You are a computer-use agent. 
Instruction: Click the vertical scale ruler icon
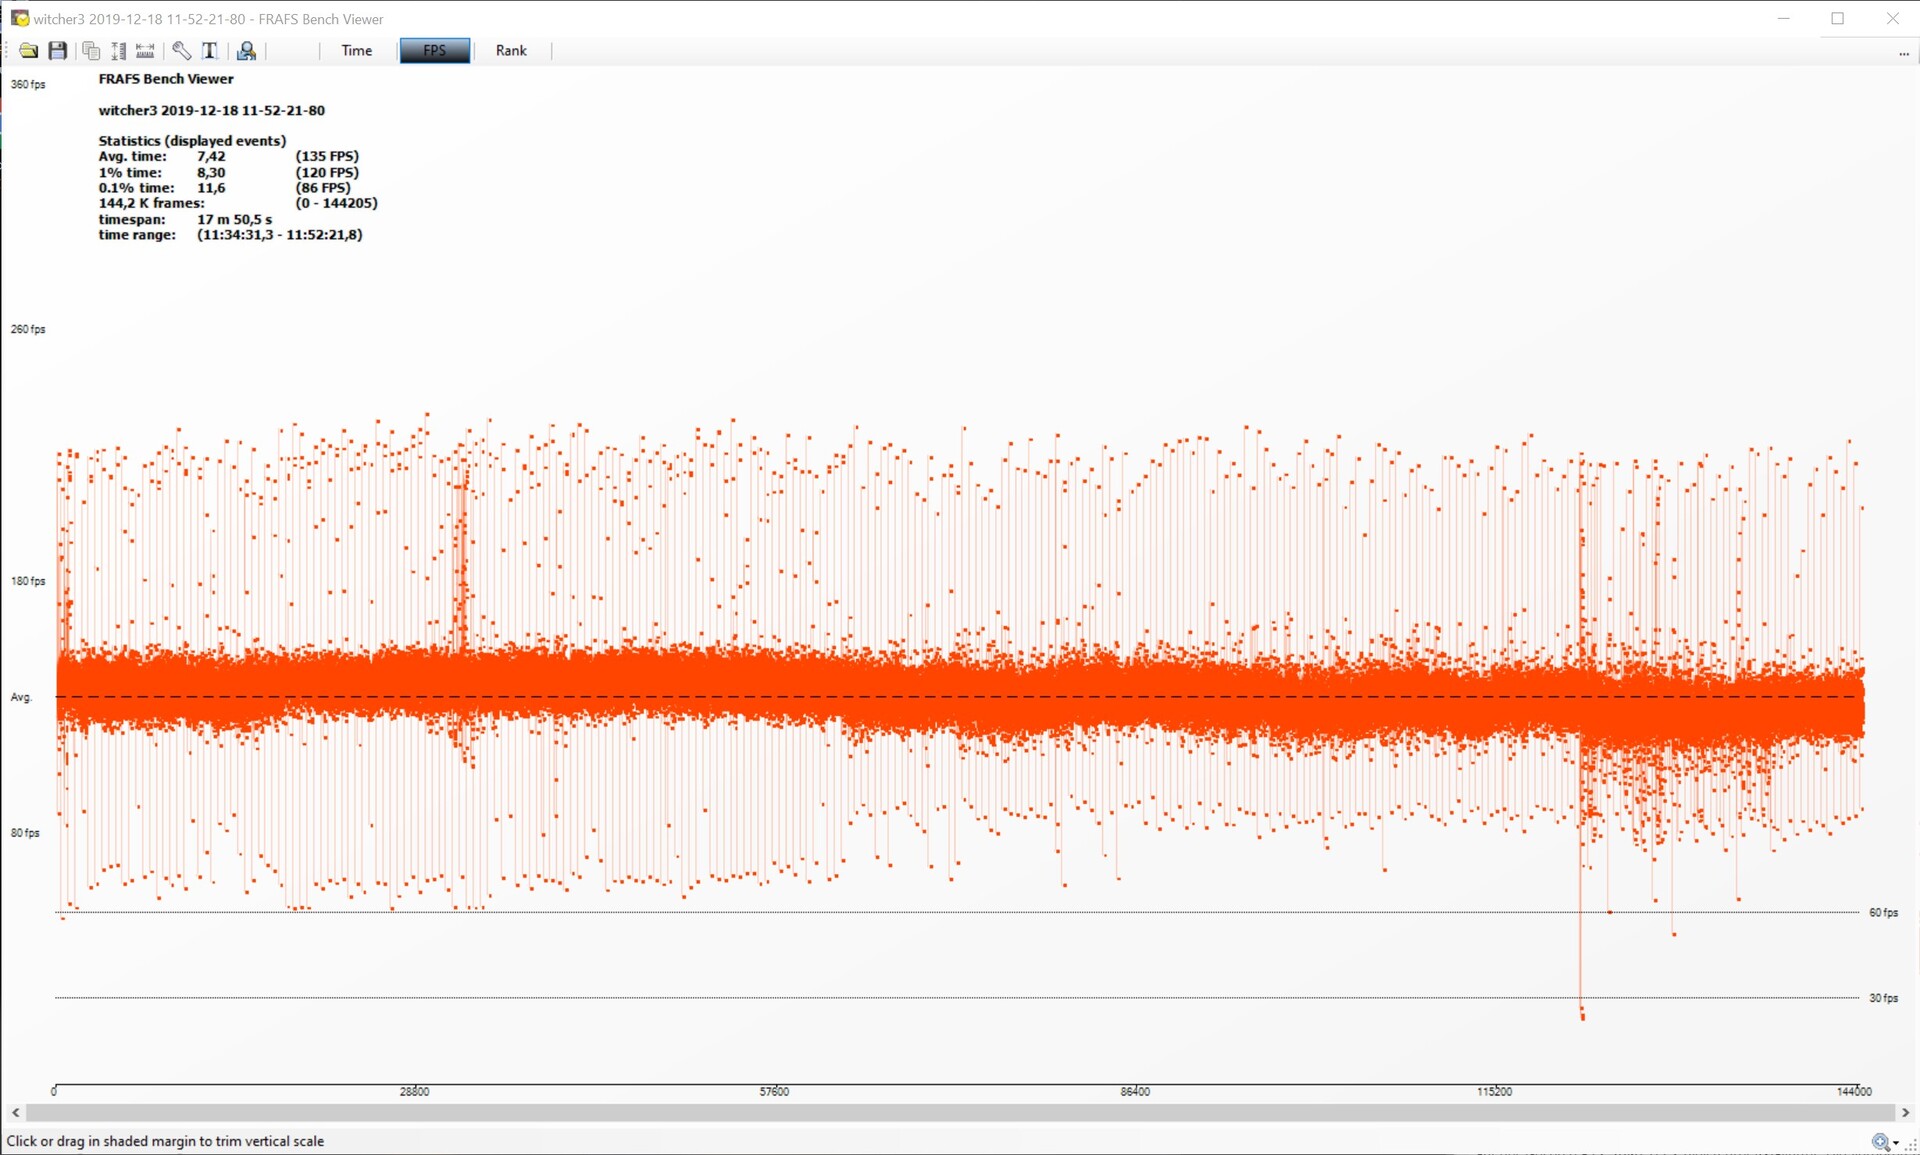pyautogui.click(x=119, y=51)
